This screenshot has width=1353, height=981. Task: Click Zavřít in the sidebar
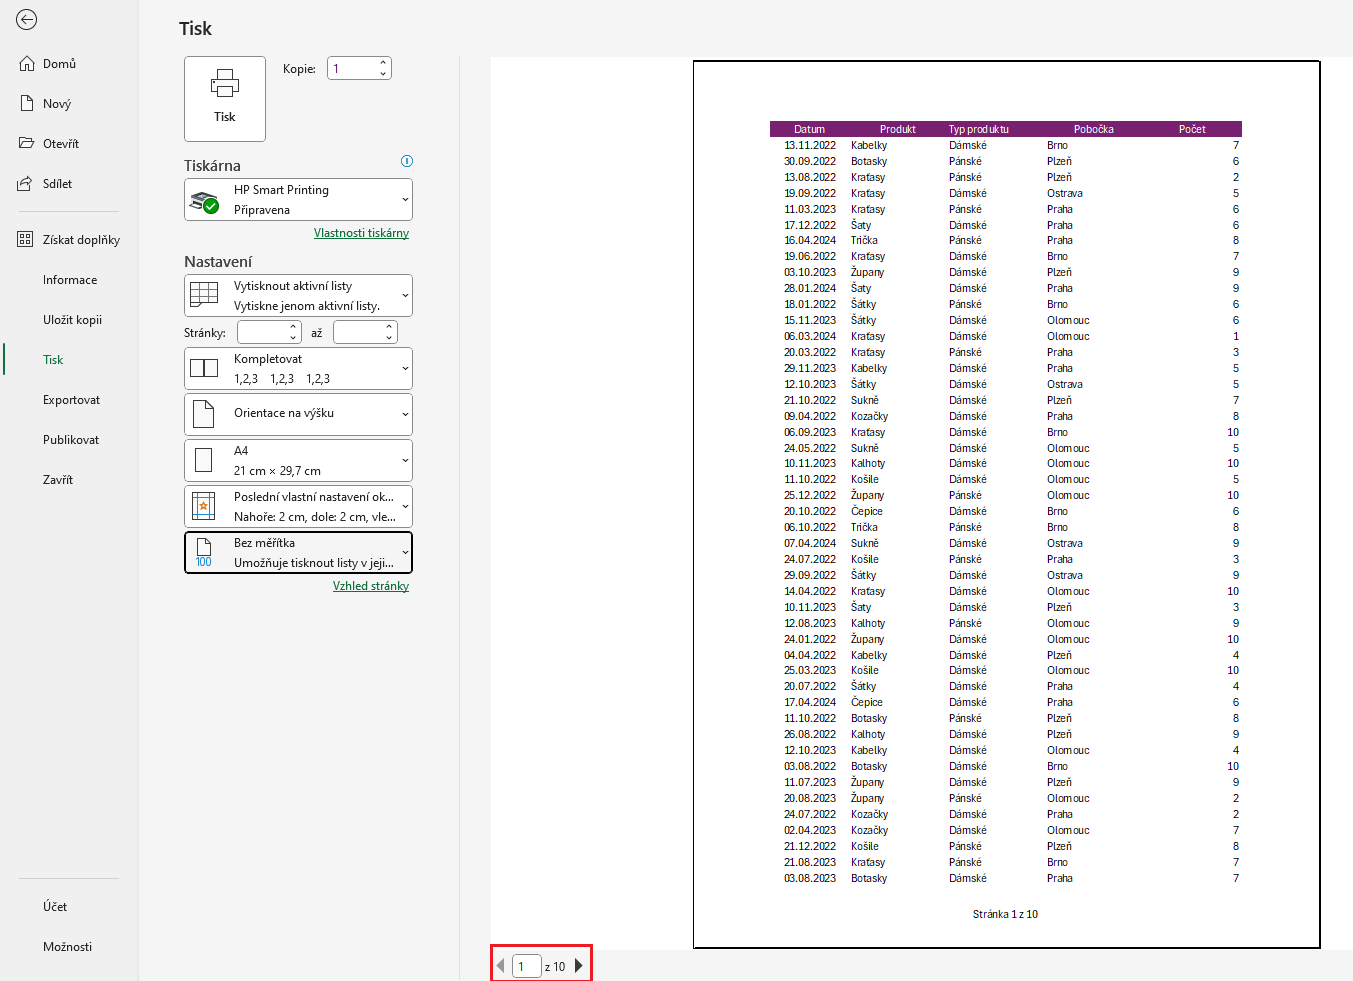point(58,480)
